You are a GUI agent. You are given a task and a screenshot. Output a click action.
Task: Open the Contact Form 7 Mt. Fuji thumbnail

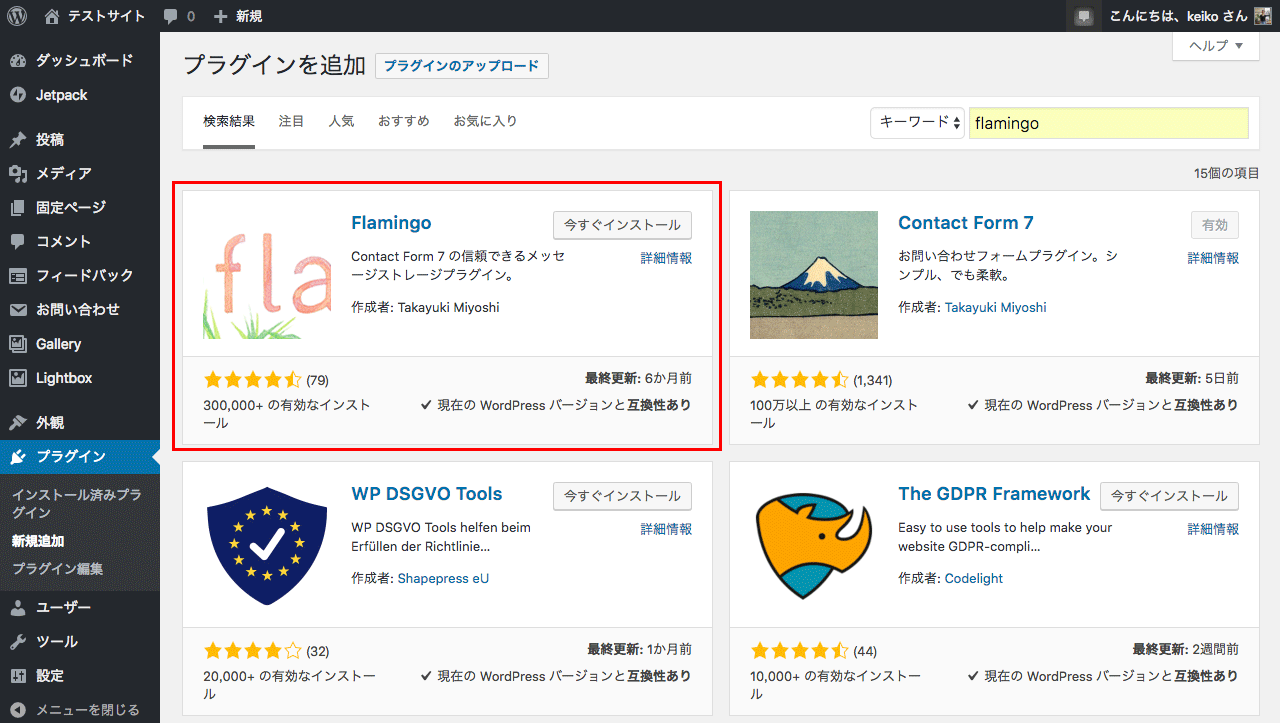[814, 275]
